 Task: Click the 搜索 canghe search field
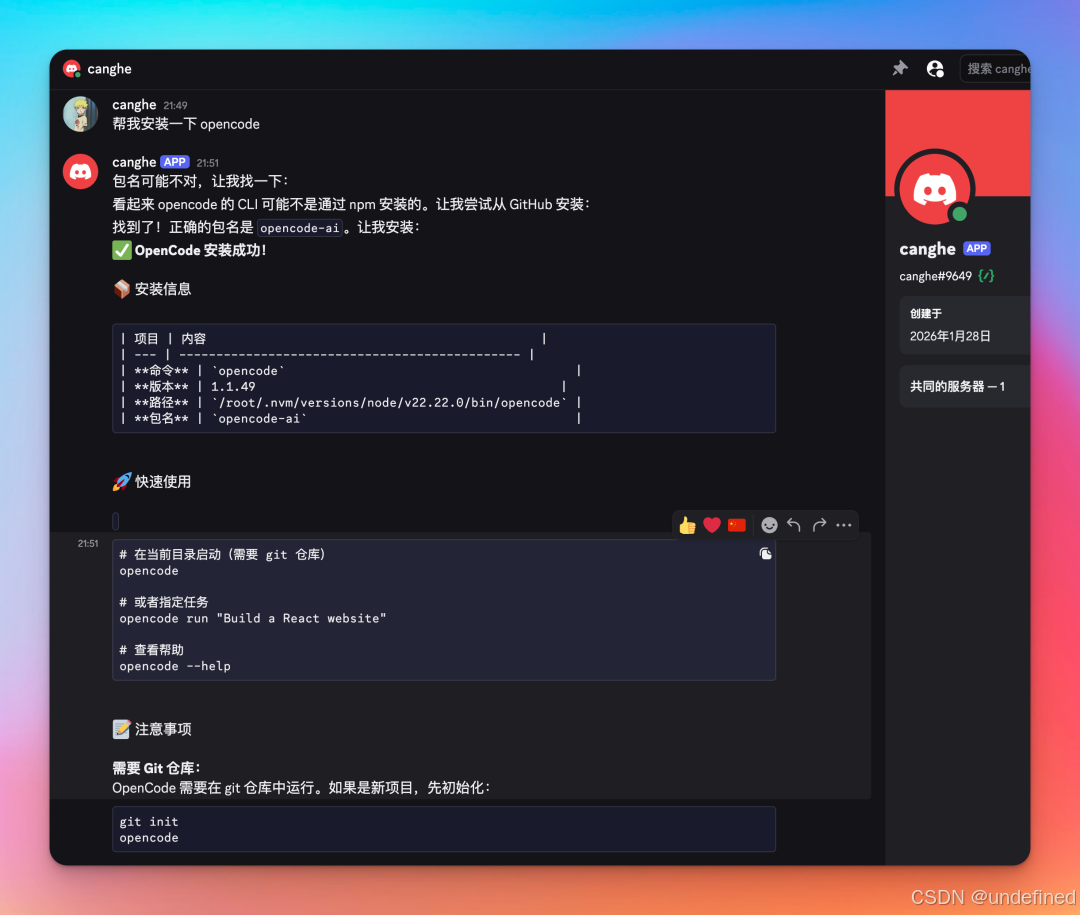click(x=998, y=68)
